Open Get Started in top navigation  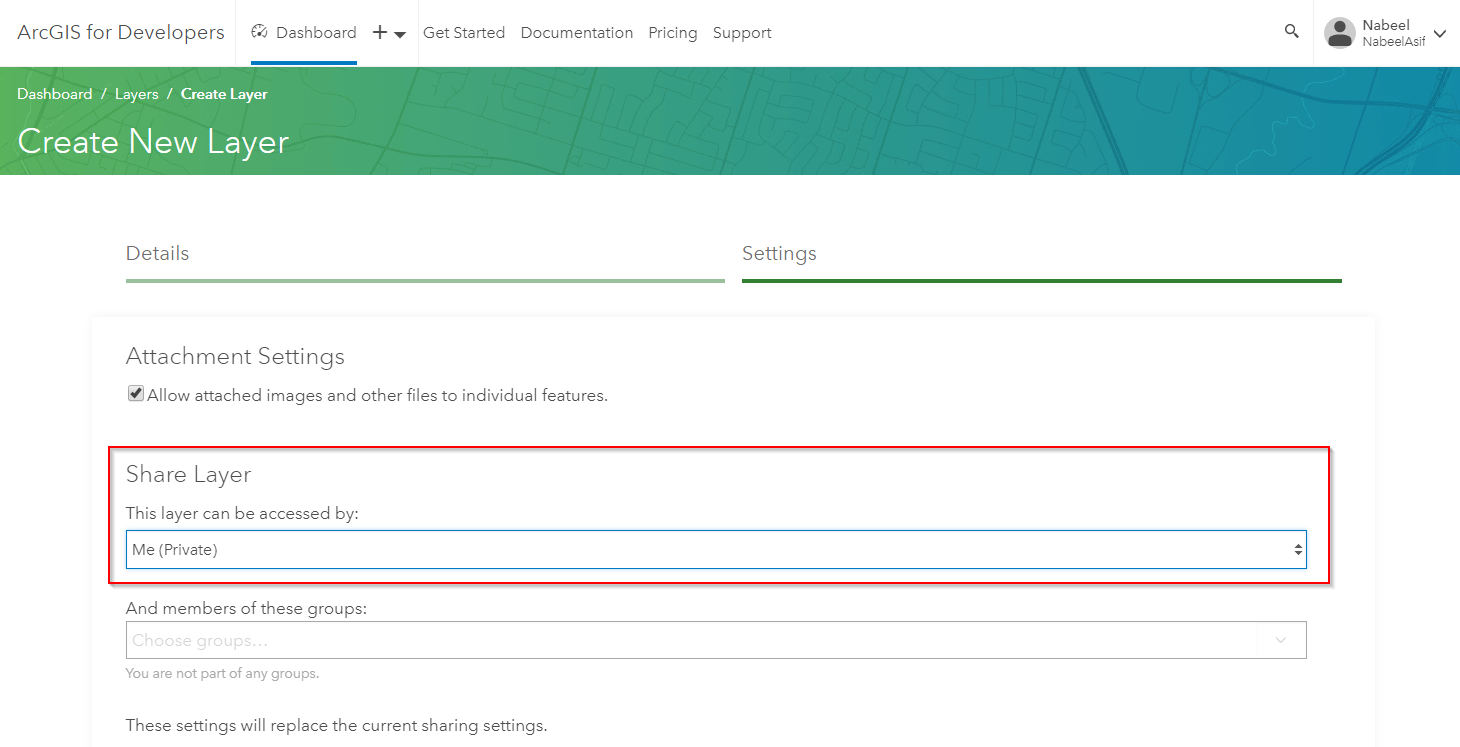click(464, 33)
